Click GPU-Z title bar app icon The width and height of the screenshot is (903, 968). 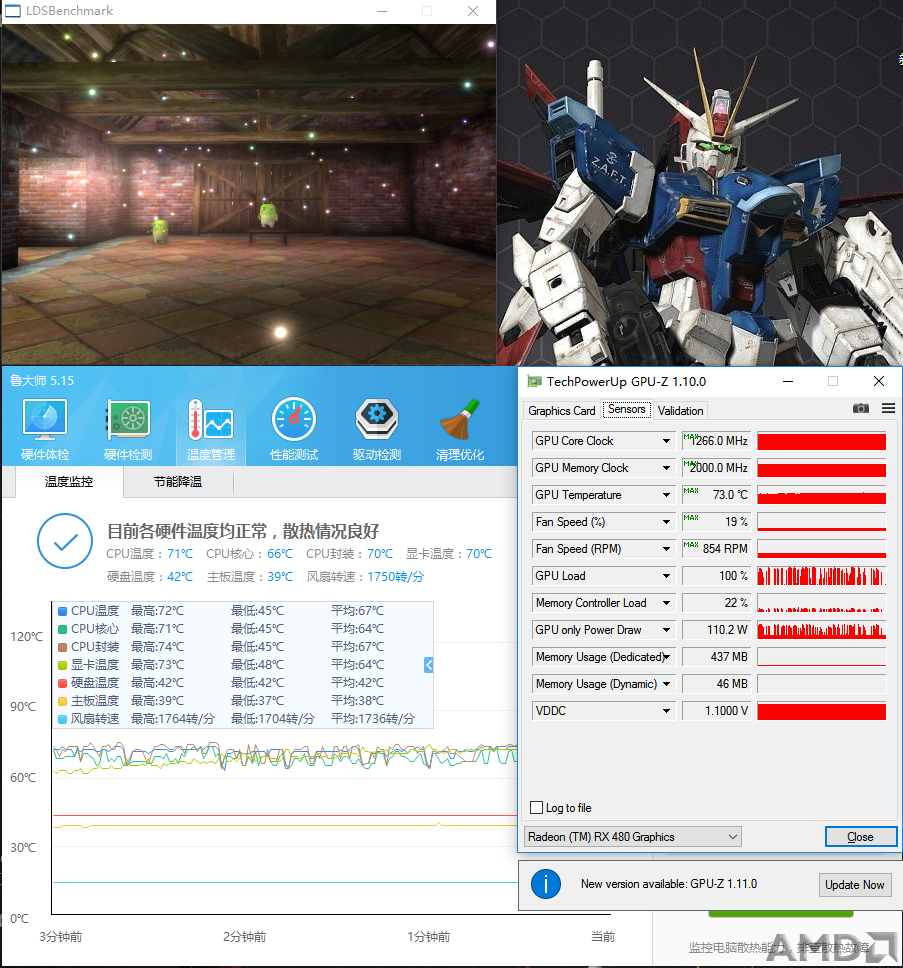click(x=534, y=382)
